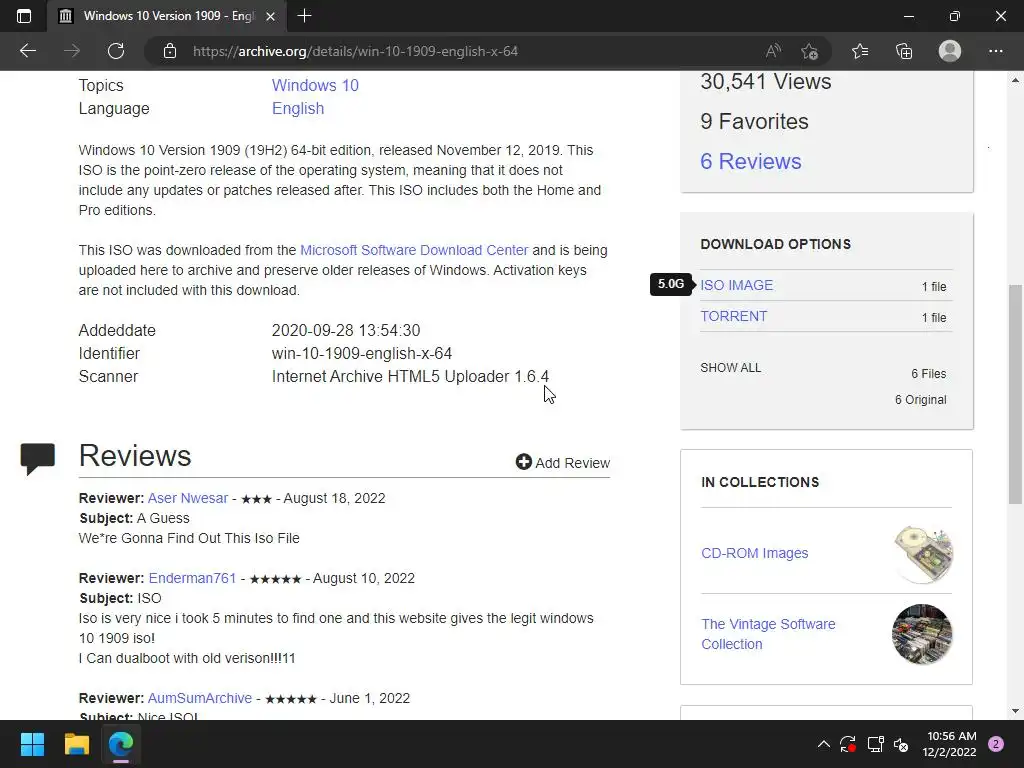Click the Reviews speech bubble icon

pos(37,458)
